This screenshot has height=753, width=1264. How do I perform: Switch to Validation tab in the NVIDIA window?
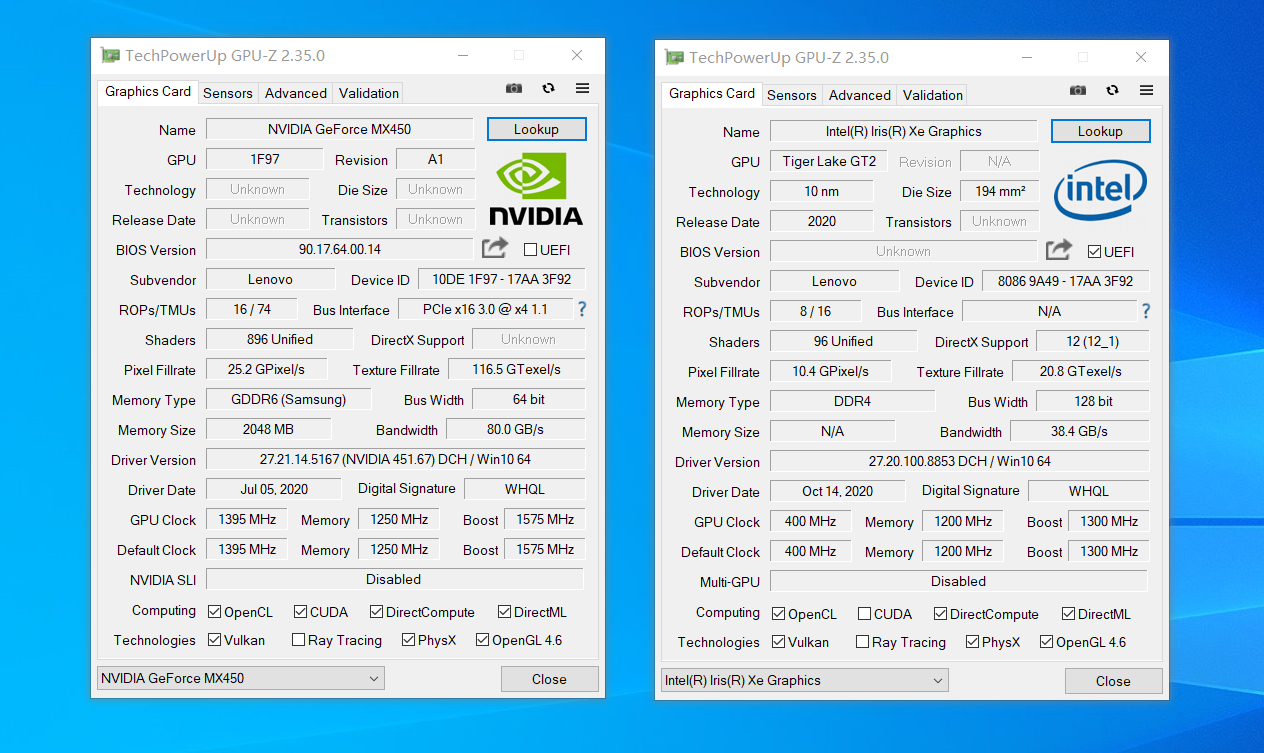(368, 93)
